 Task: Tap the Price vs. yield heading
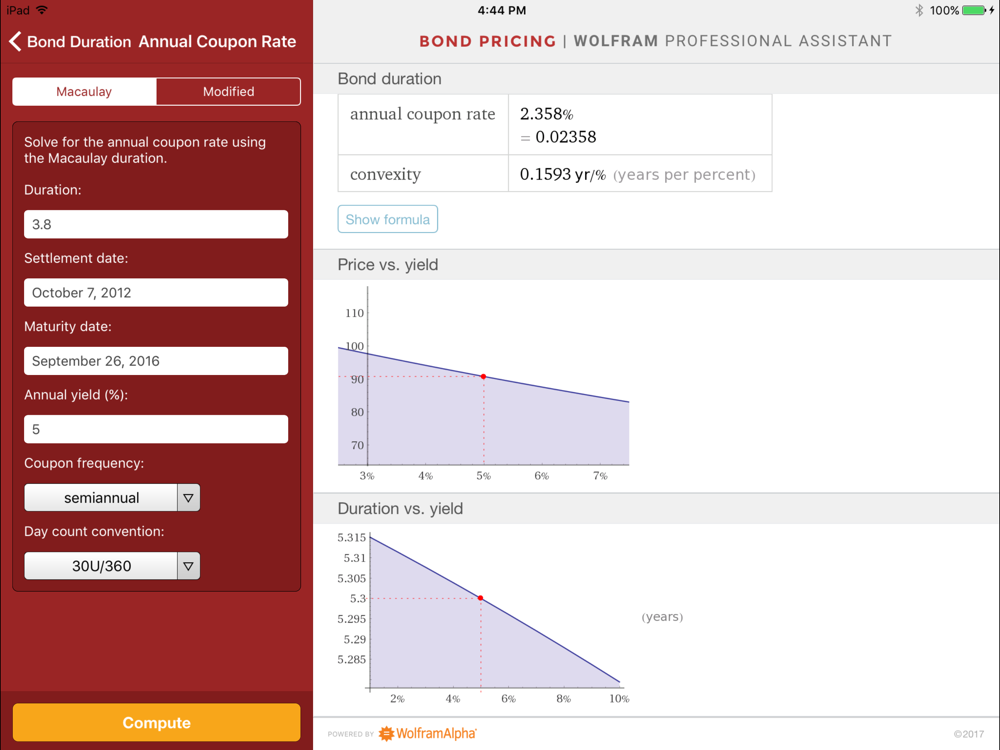pos(388,265)
